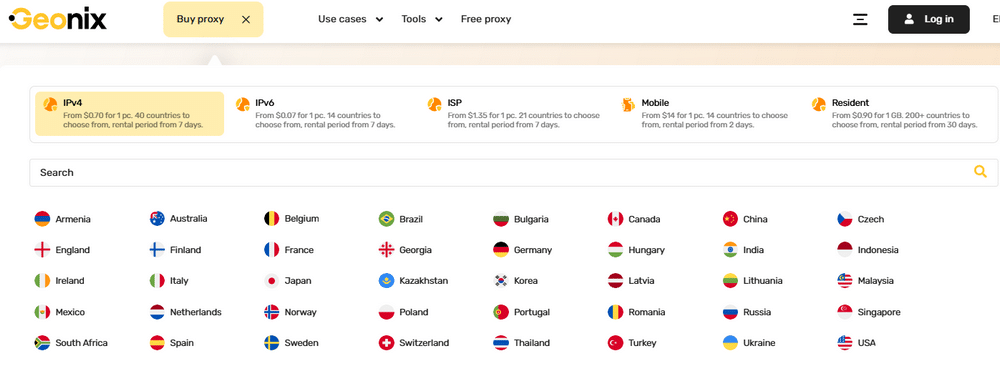1000x379 pixels.
Task: Click the Brazil flag icon
Action: click(x=386, y=219)
